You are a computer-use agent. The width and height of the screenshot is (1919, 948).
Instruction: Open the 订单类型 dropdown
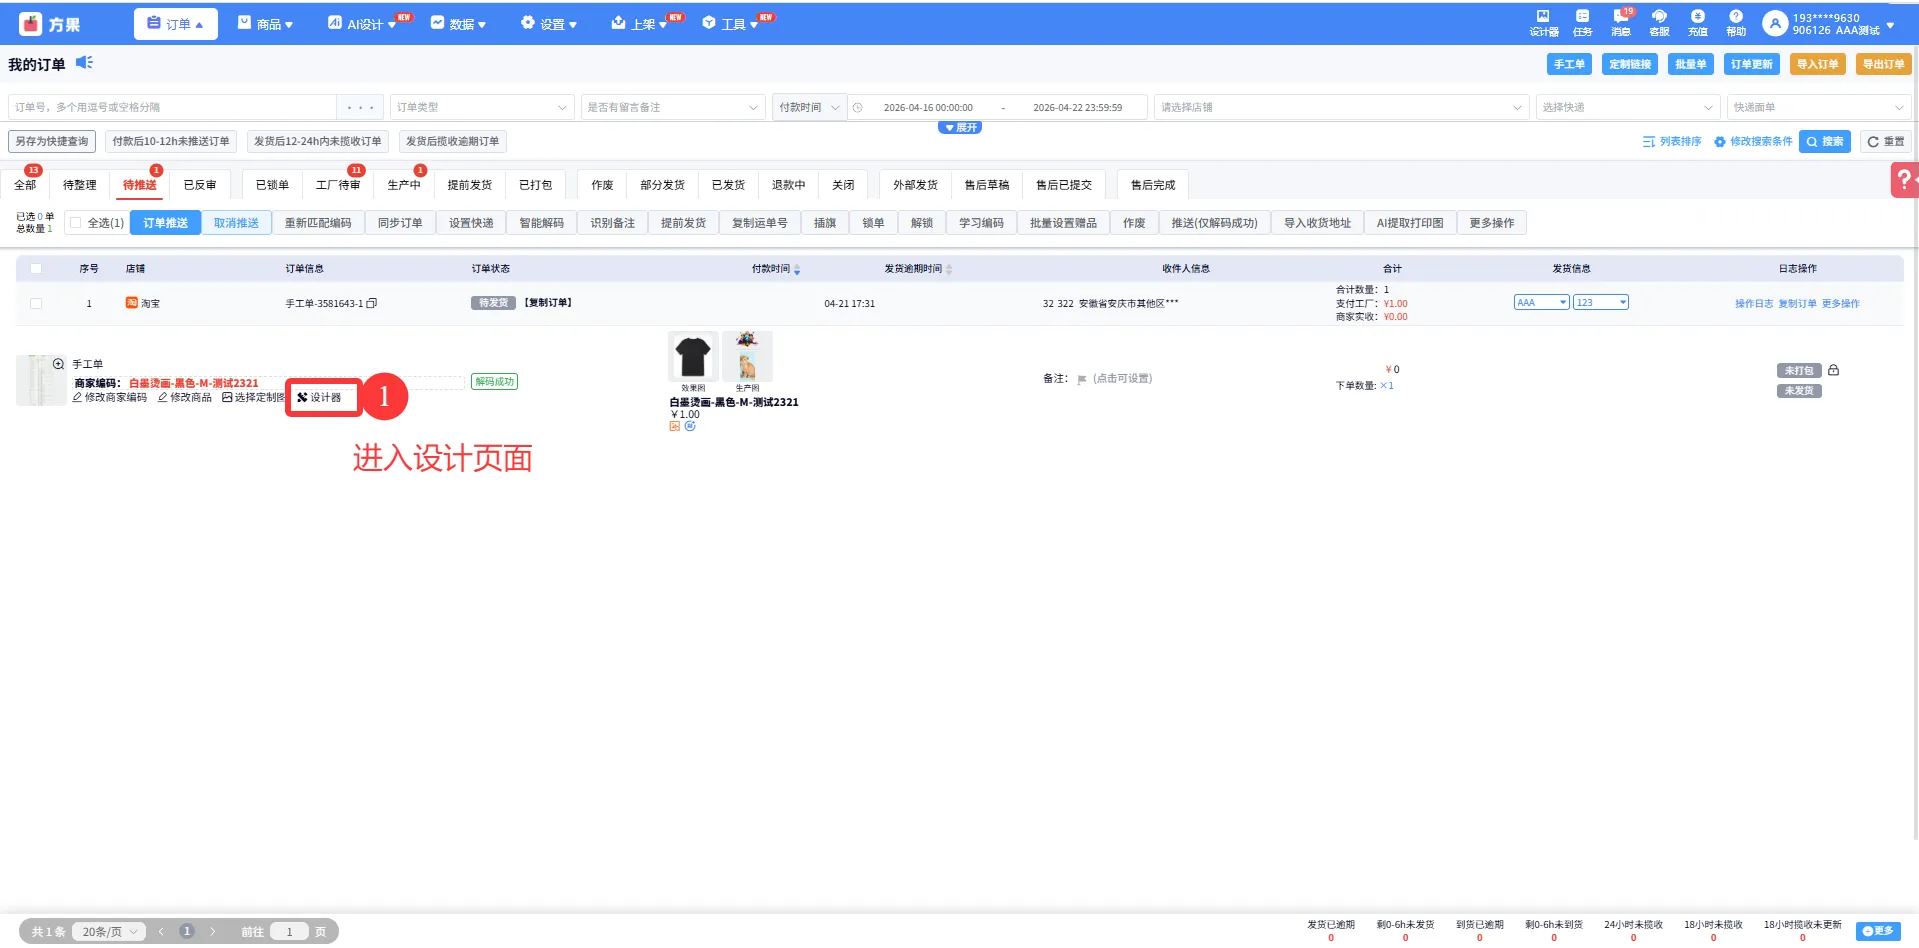point(481,107)
